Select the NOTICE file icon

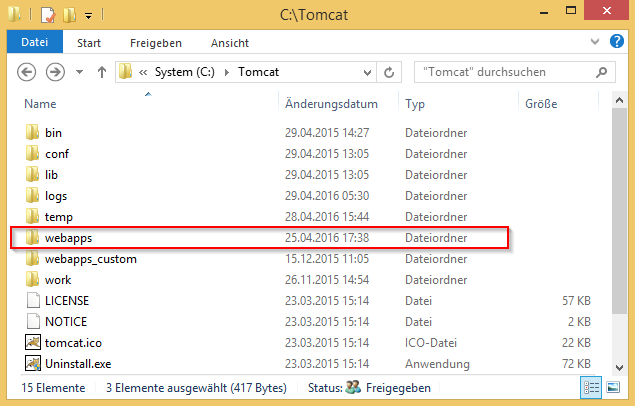click(33, 321)
